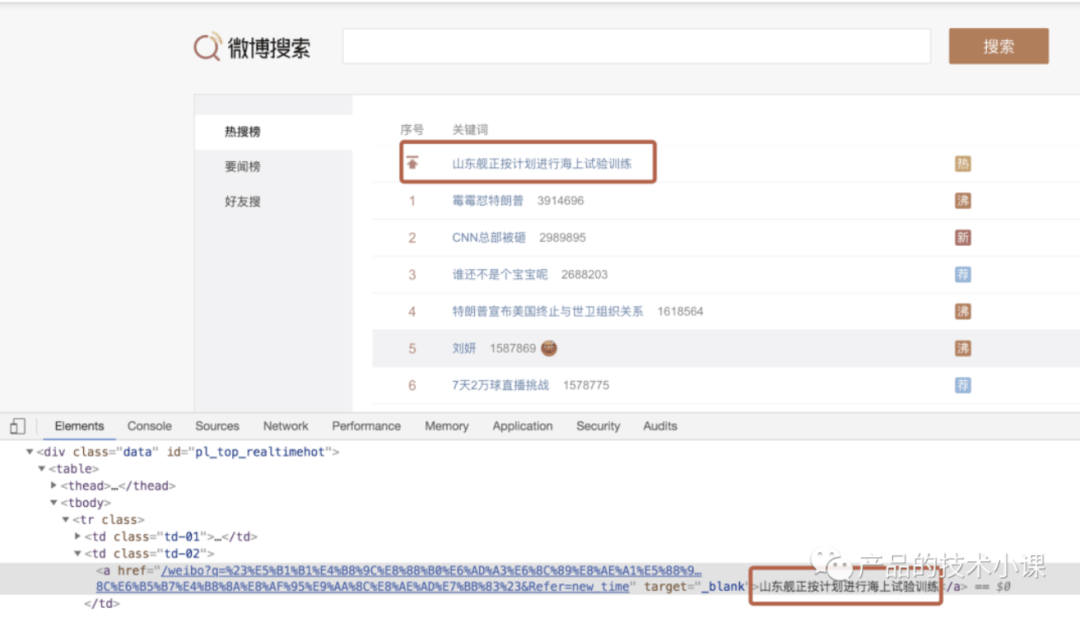Click the heat count 3914696
The height and width of the screenshot is (627, 1080).
(560, 201)
